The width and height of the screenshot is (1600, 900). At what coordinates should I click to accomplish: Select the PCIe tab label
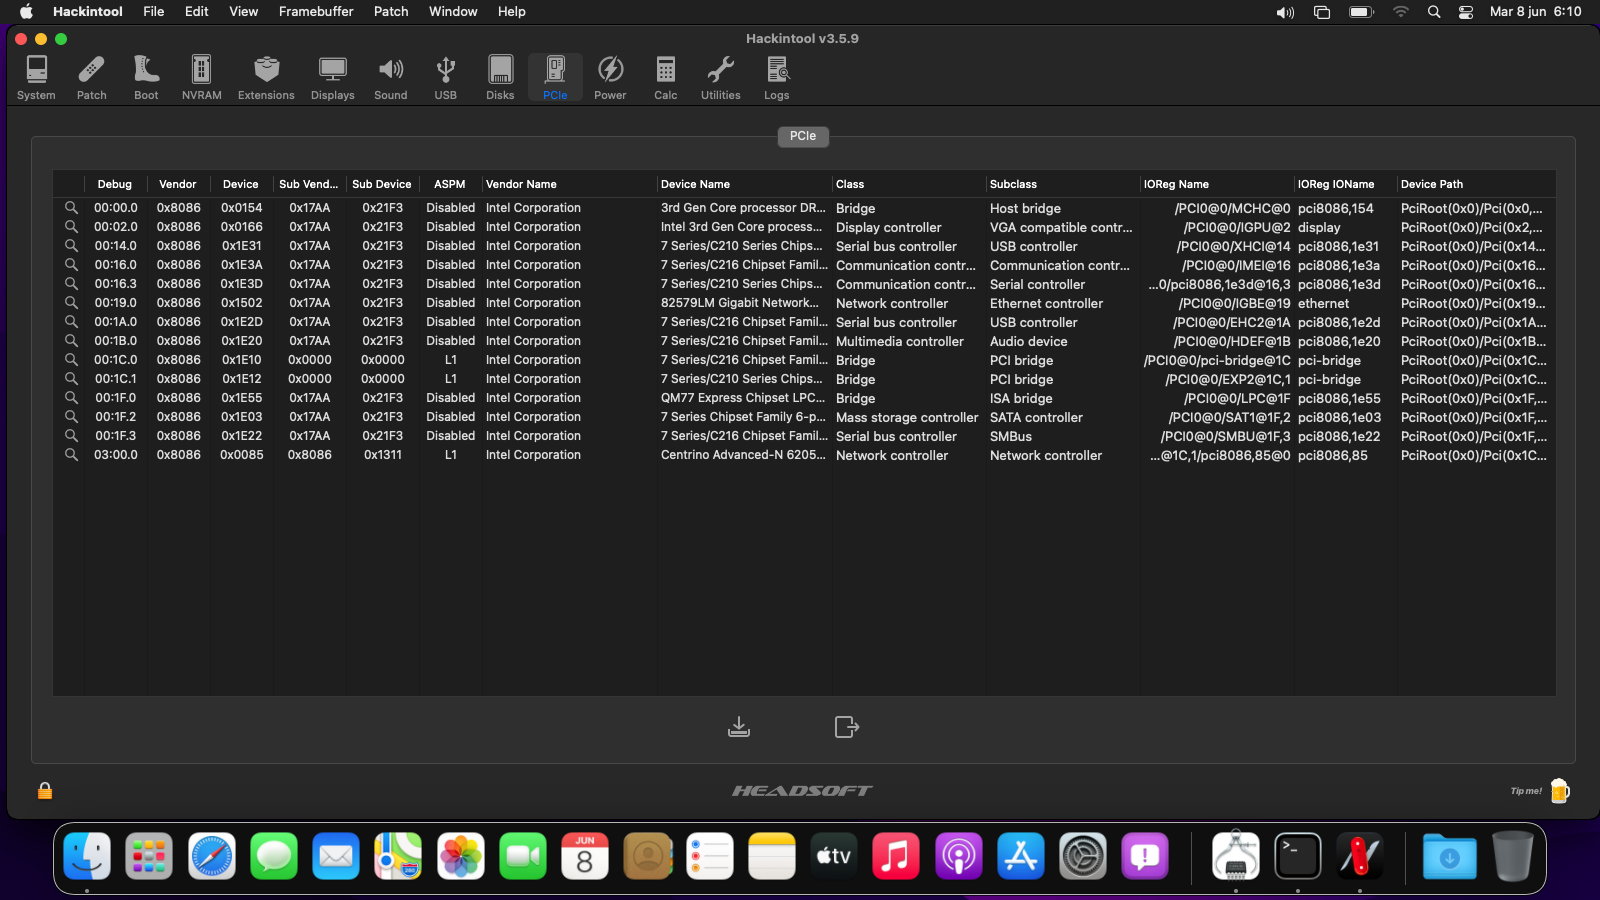(803, 136)
